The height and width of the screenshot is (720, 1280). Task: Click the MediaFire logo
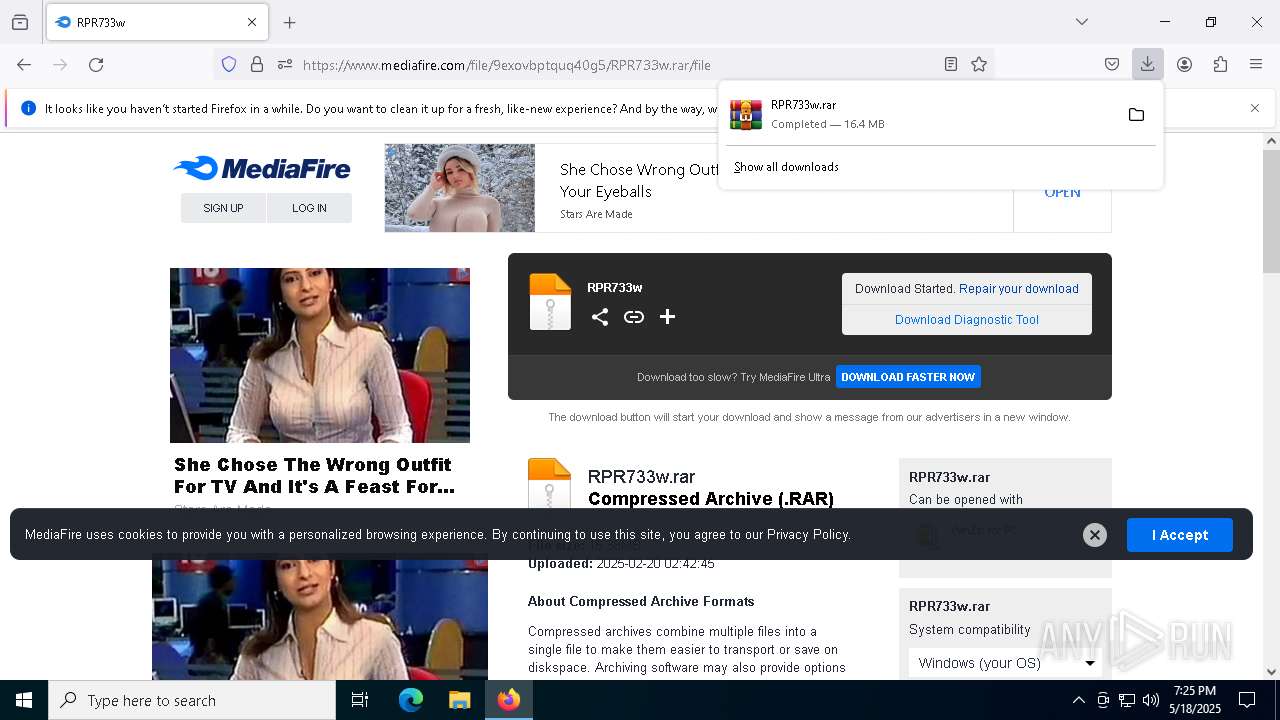coord(262,168)
